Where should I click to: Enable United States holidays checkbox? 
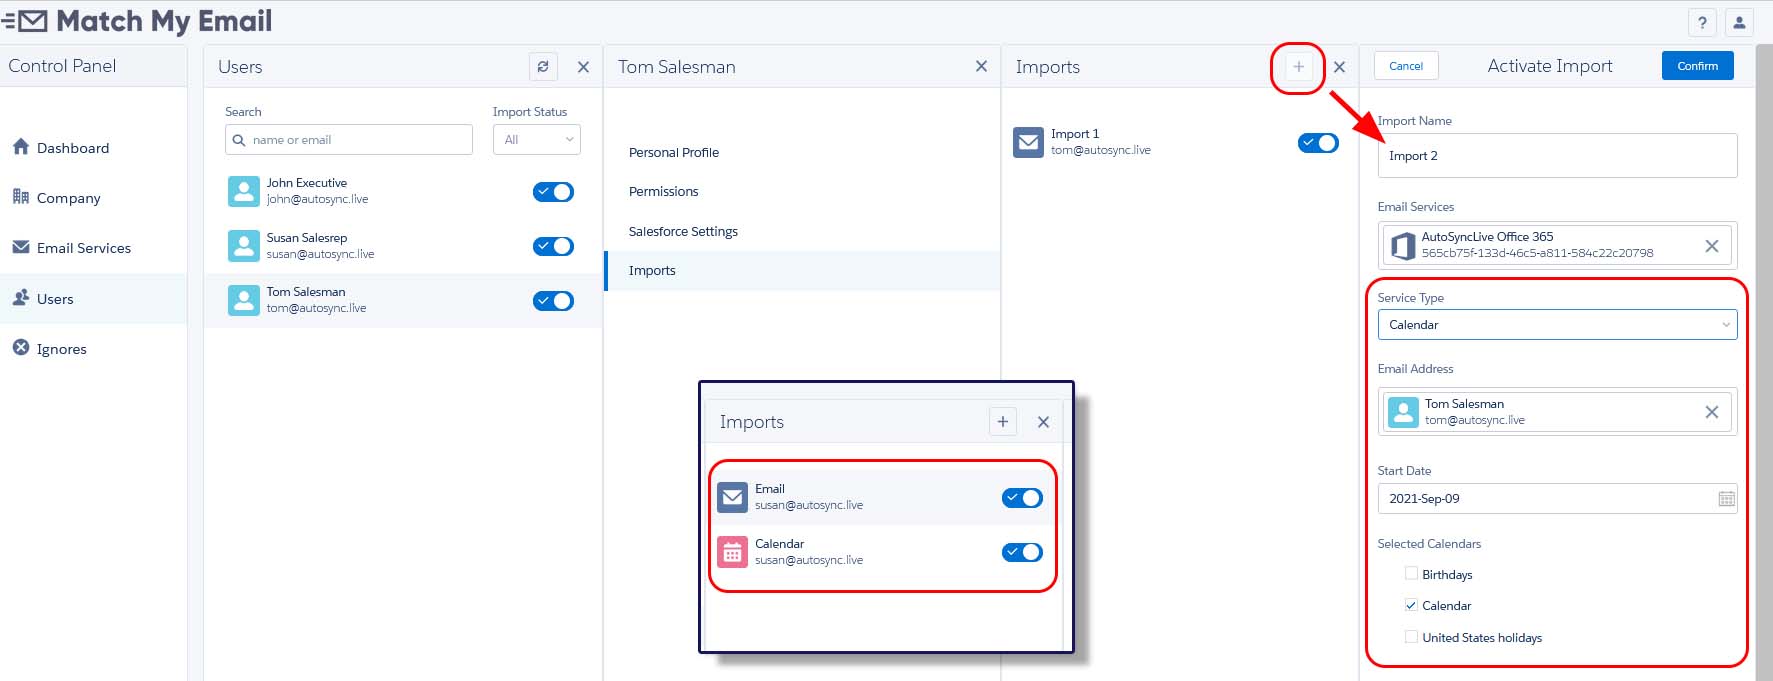point(1411,637)
